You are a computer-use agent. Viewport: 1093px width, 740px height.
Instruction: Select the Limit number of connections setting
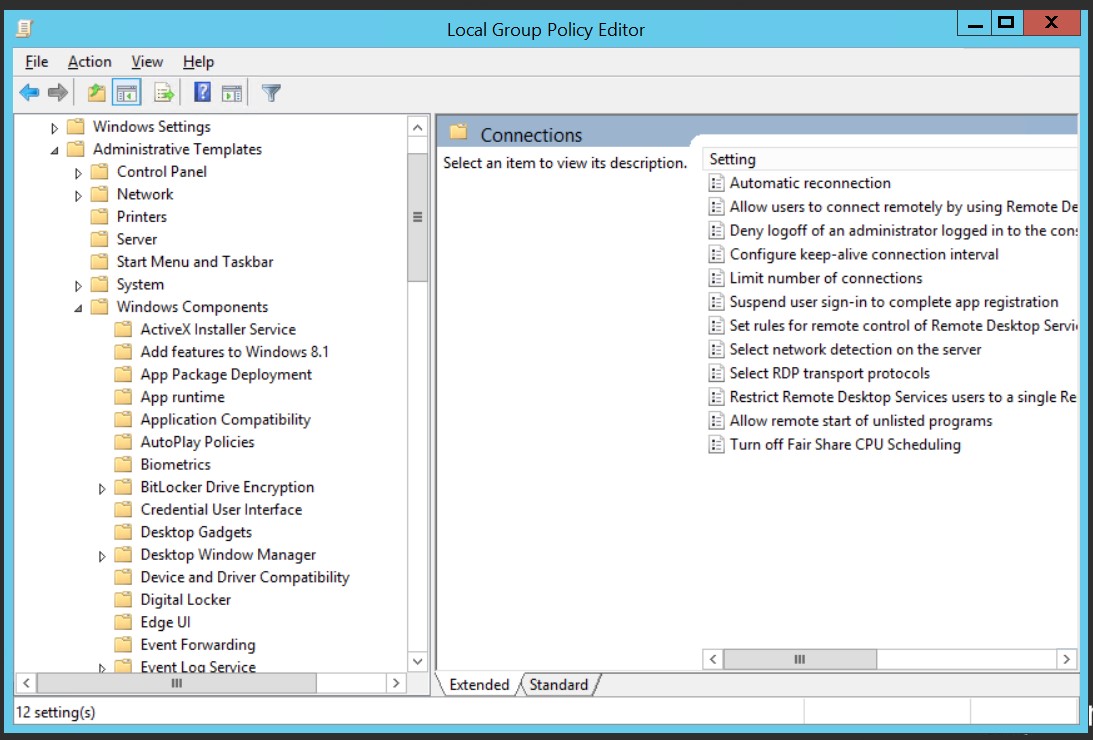[x=825, y=278]
